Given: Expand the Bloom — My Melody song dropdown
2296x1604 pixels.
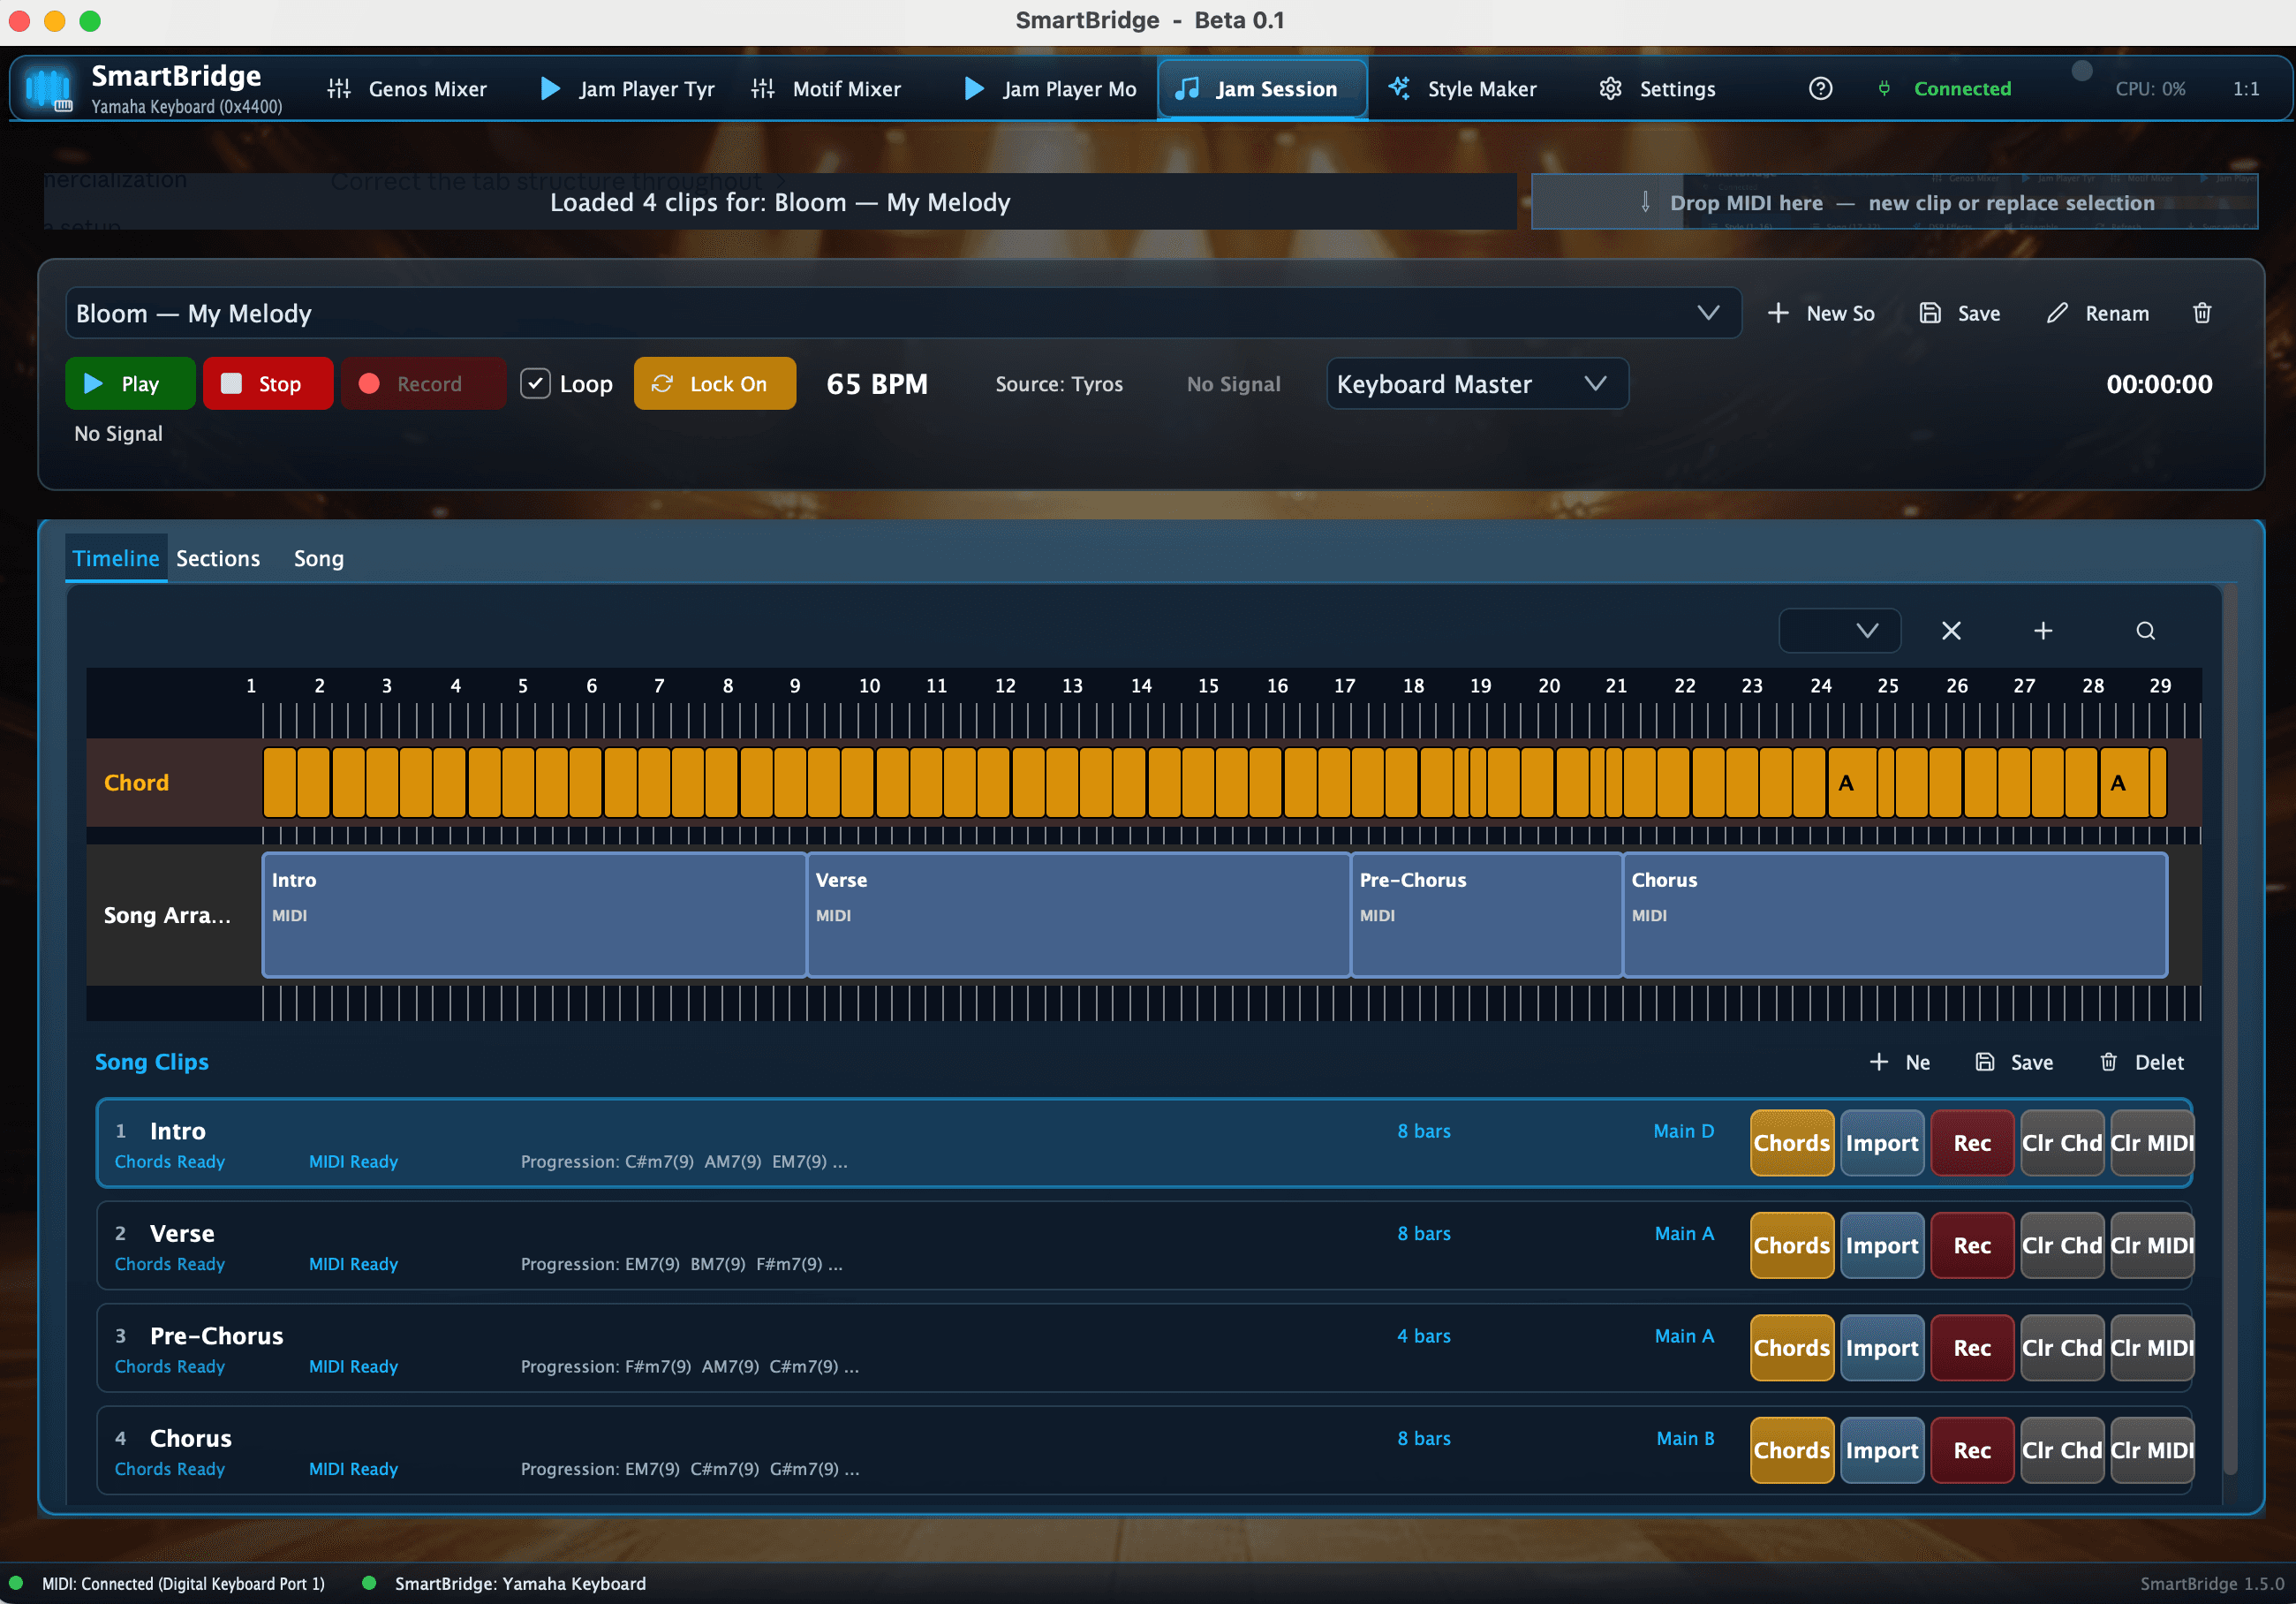Looking at the screenshot, I should point(904,313).
